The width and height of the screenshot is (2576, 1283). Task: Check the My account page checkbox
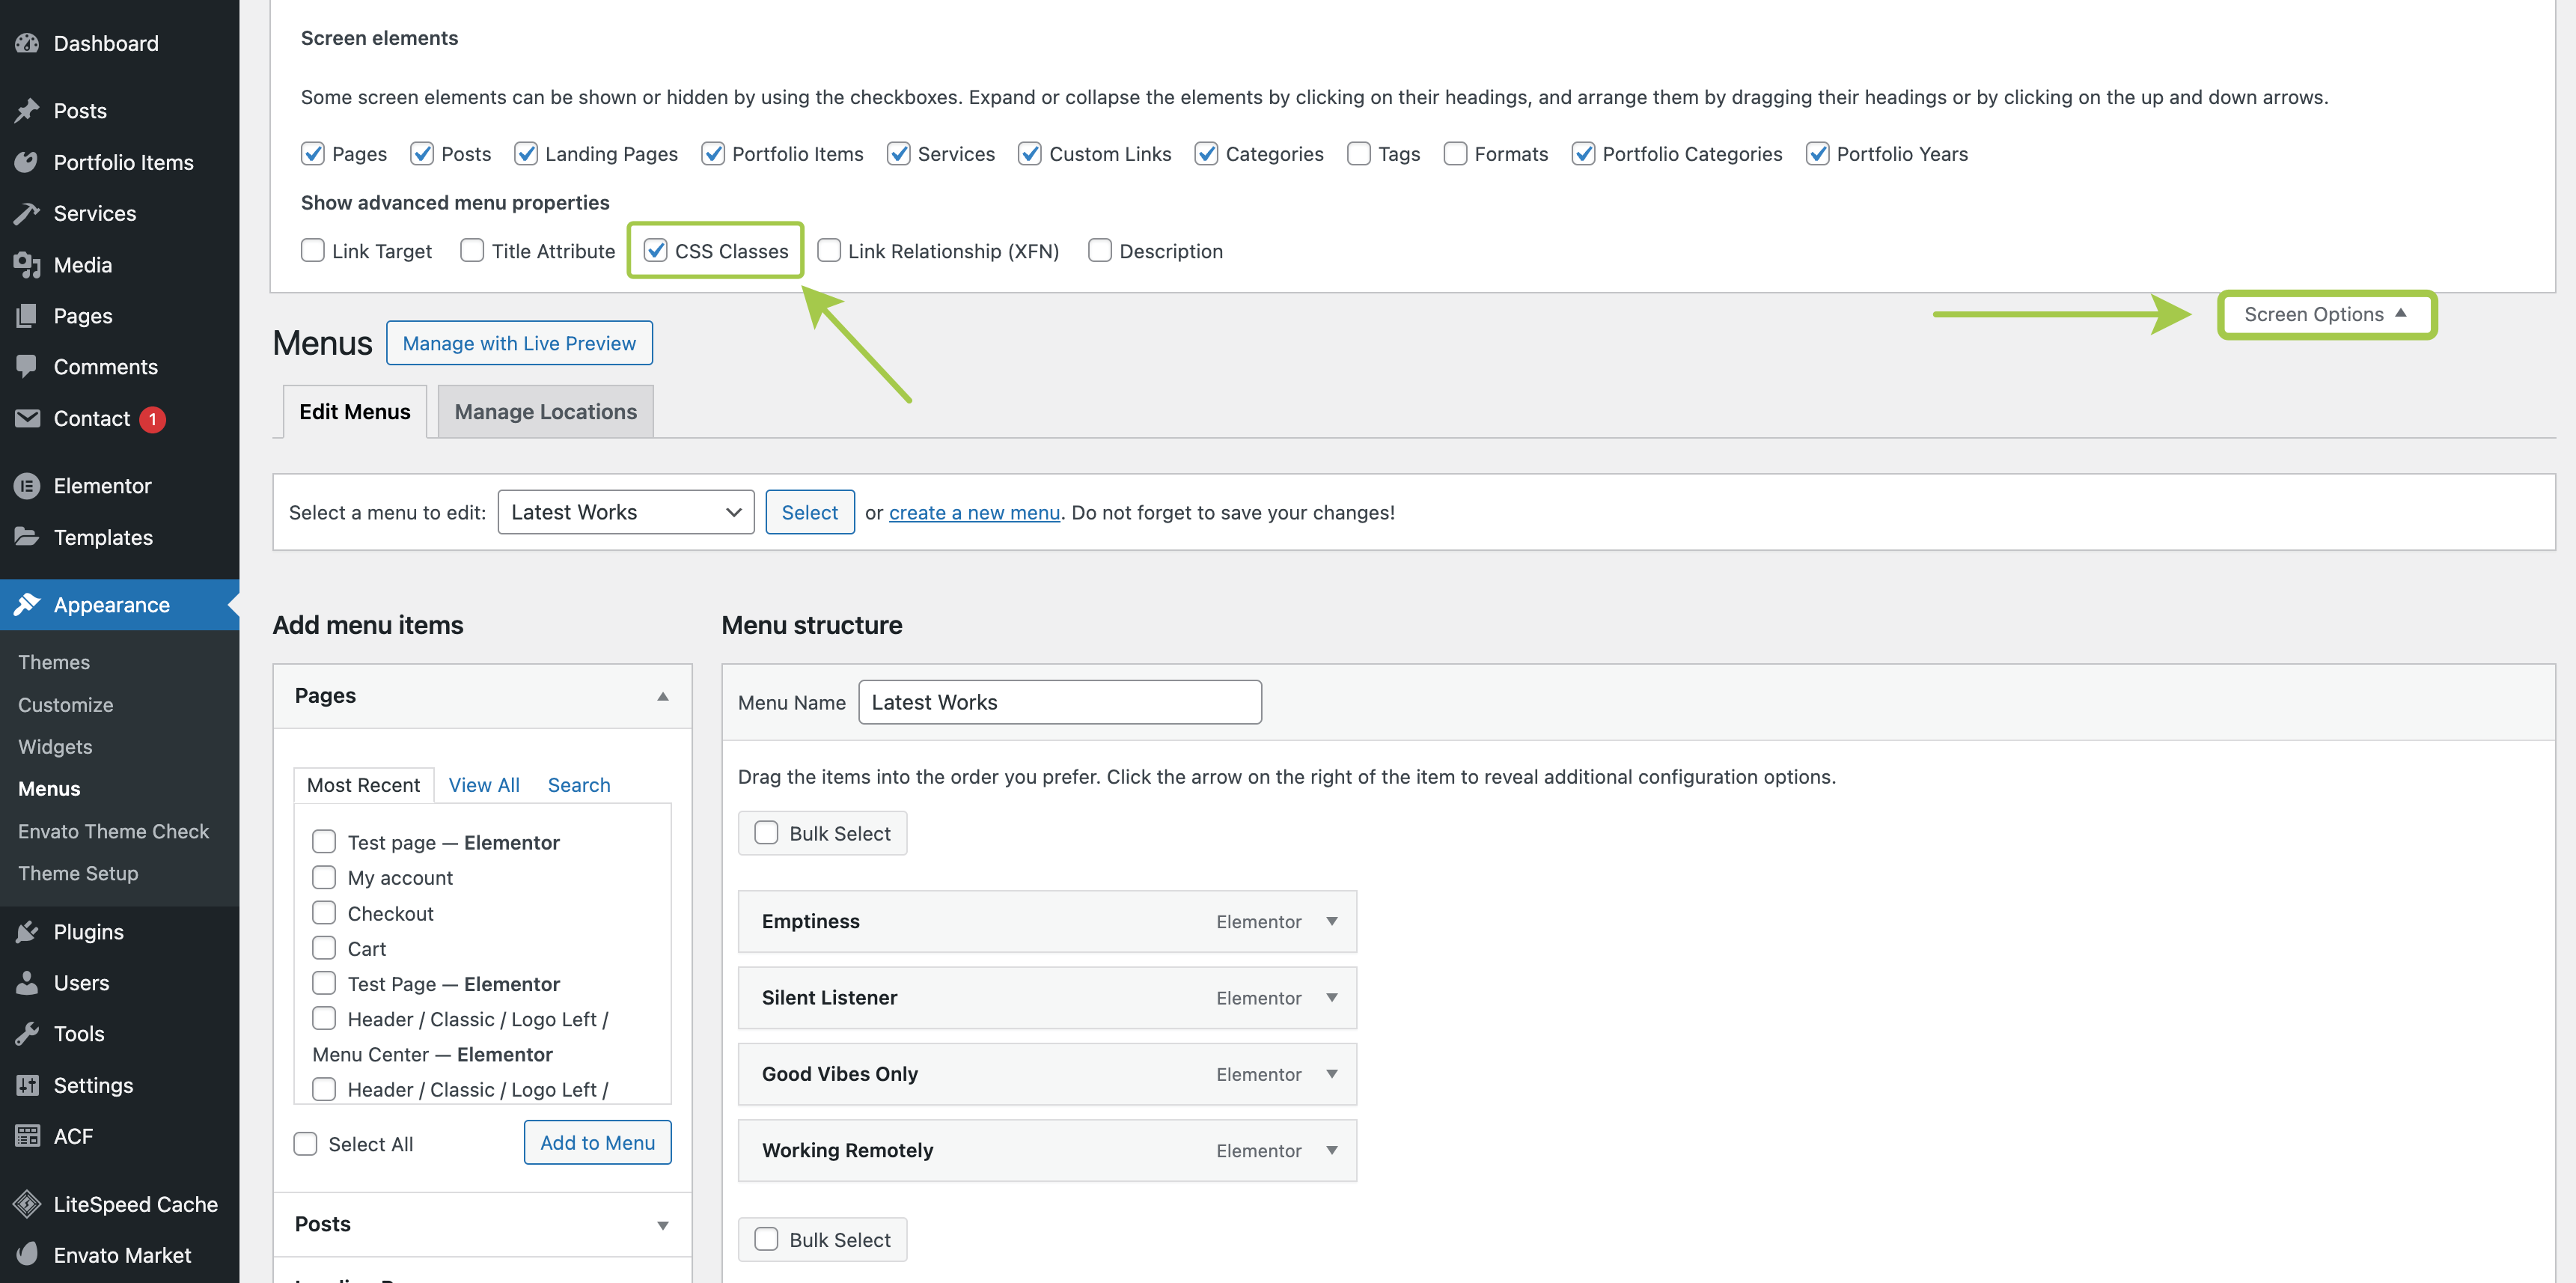(x=324, y=878)
